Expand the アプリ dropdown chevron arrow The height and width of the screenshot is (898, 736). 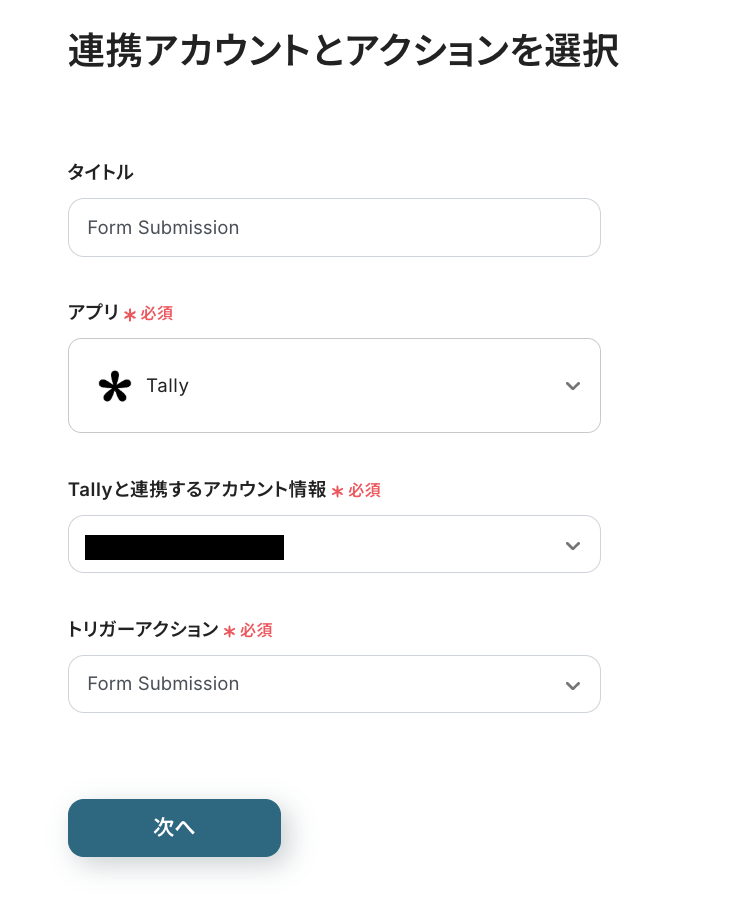(x=572, y=386)
